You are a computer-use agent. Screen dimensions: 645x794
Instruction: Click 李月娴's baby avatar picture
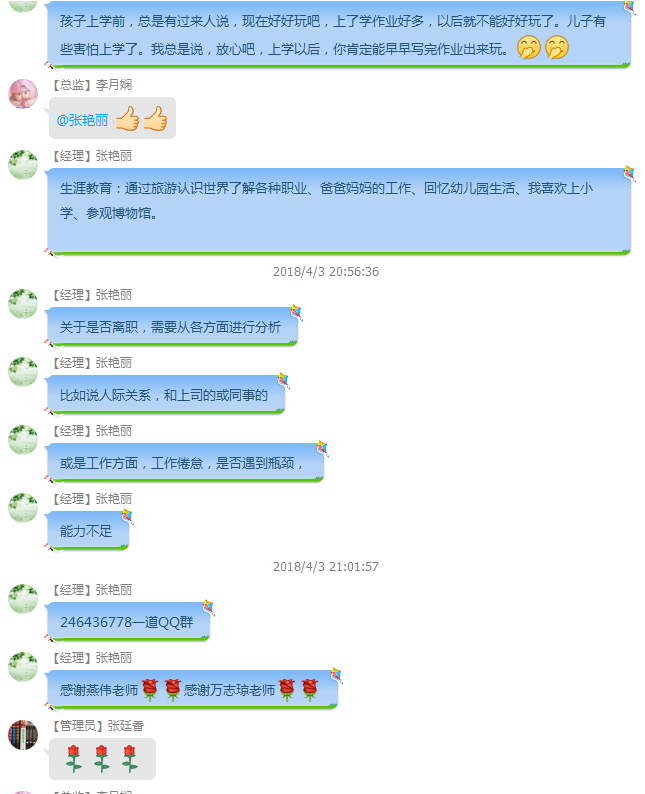coord(23,94)
